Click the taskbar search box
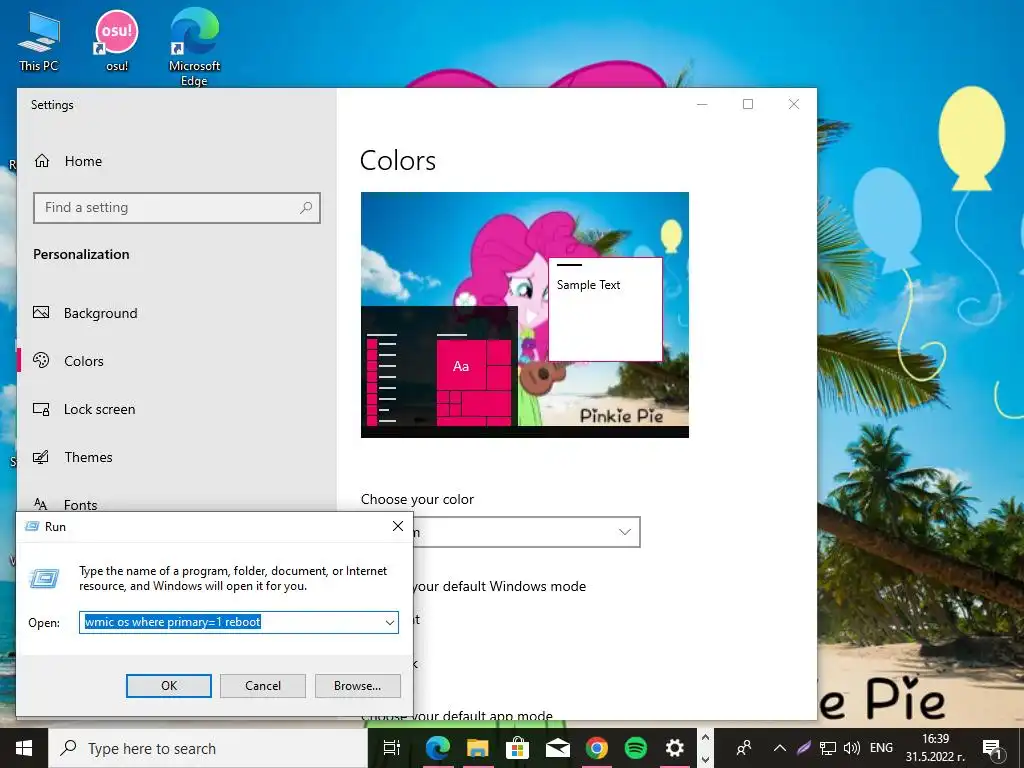 click(208, 748)
